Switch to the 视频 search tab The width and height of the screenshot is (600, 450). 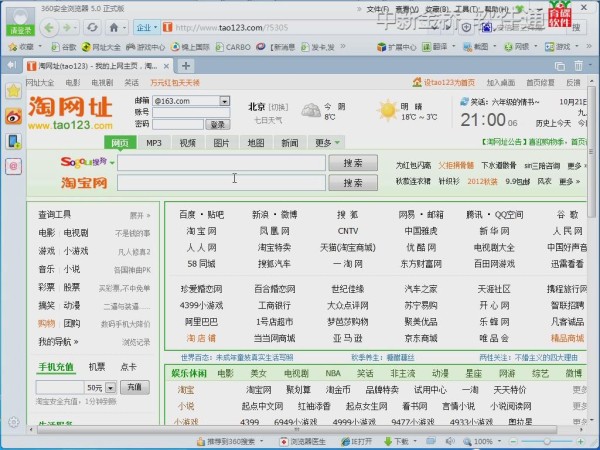tap(188, 143)
